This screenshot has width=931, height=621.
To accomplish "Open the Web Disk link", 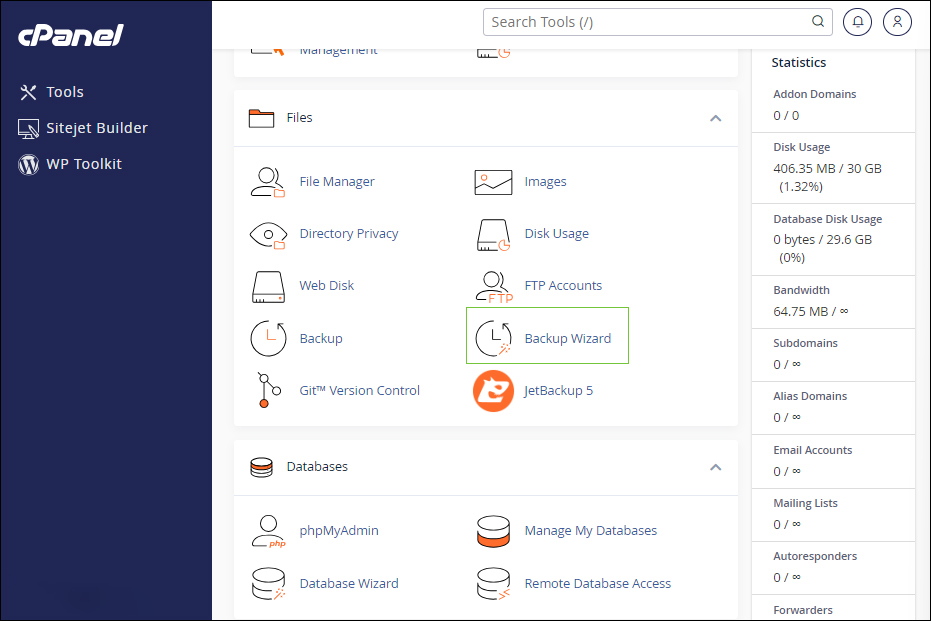I will tap(327, 286).
